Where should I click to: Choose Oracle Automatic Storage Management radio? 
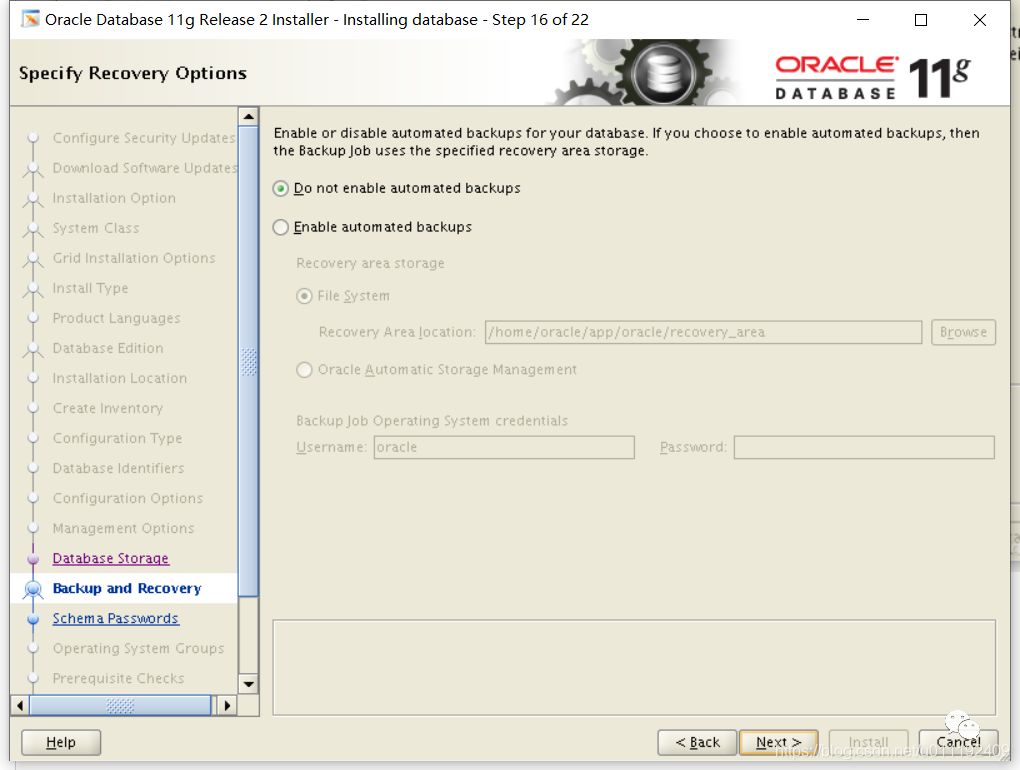pyautogui.click(x=304, y=370)
